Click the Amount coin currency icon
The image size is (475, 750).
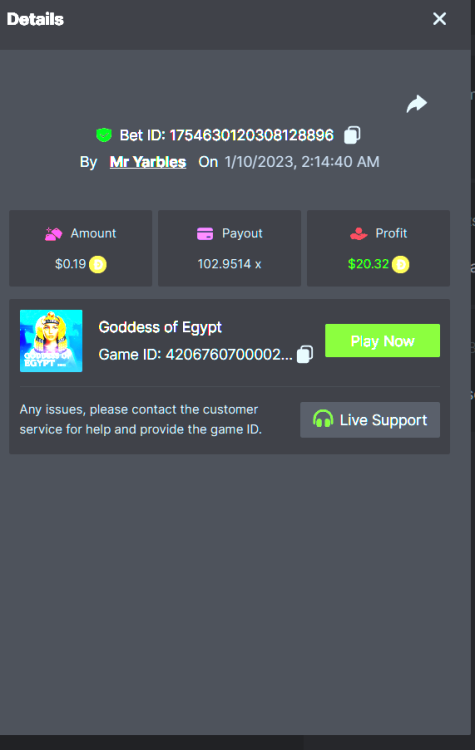pyautogui.click(x=98, y=264)
